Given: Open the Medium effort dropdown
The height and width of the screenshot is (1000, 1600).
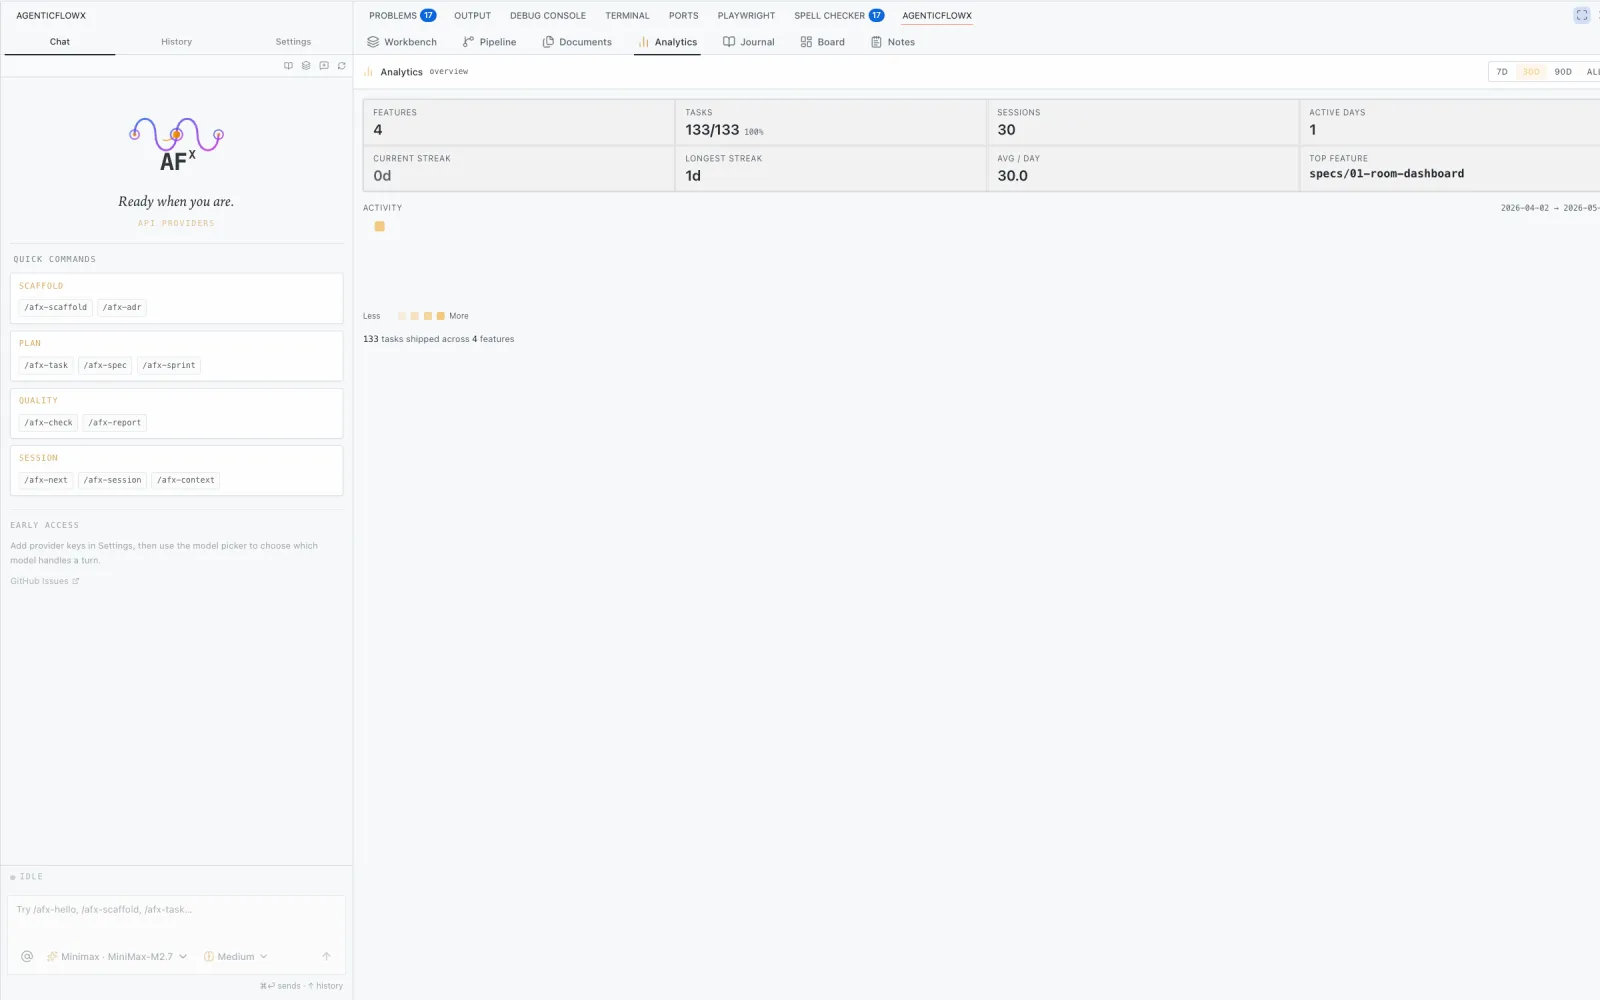Looking at the screenshot, I should tap(236, 957).
